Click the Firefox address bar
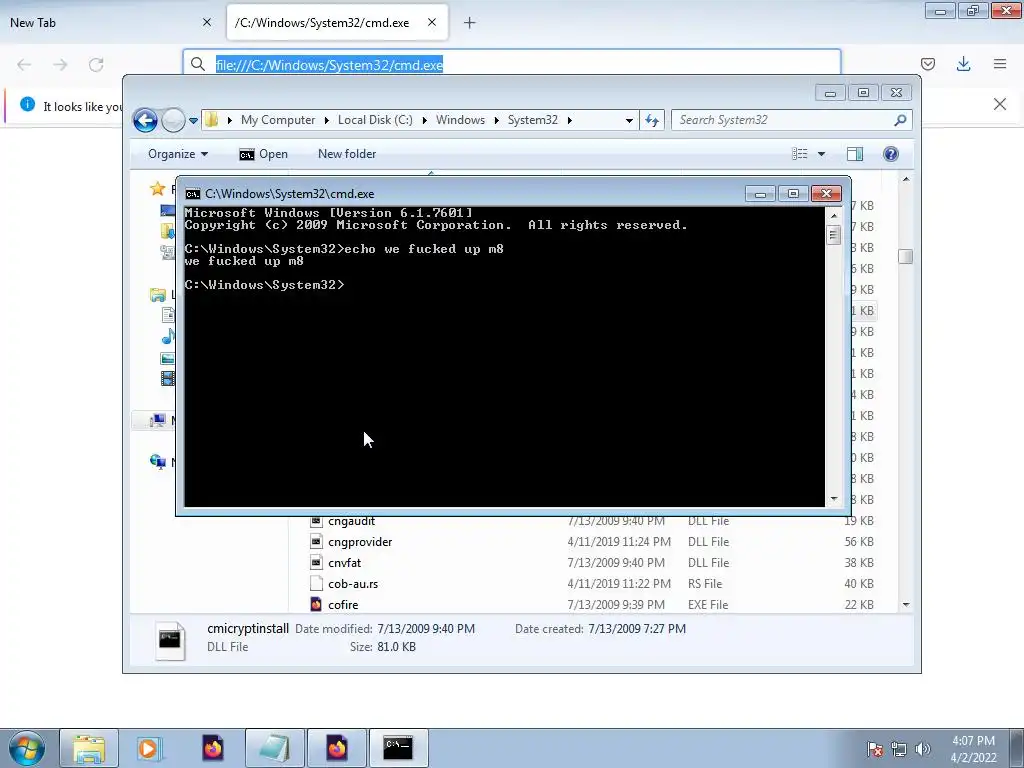The image size is (1024, 768). coord(512,65)
